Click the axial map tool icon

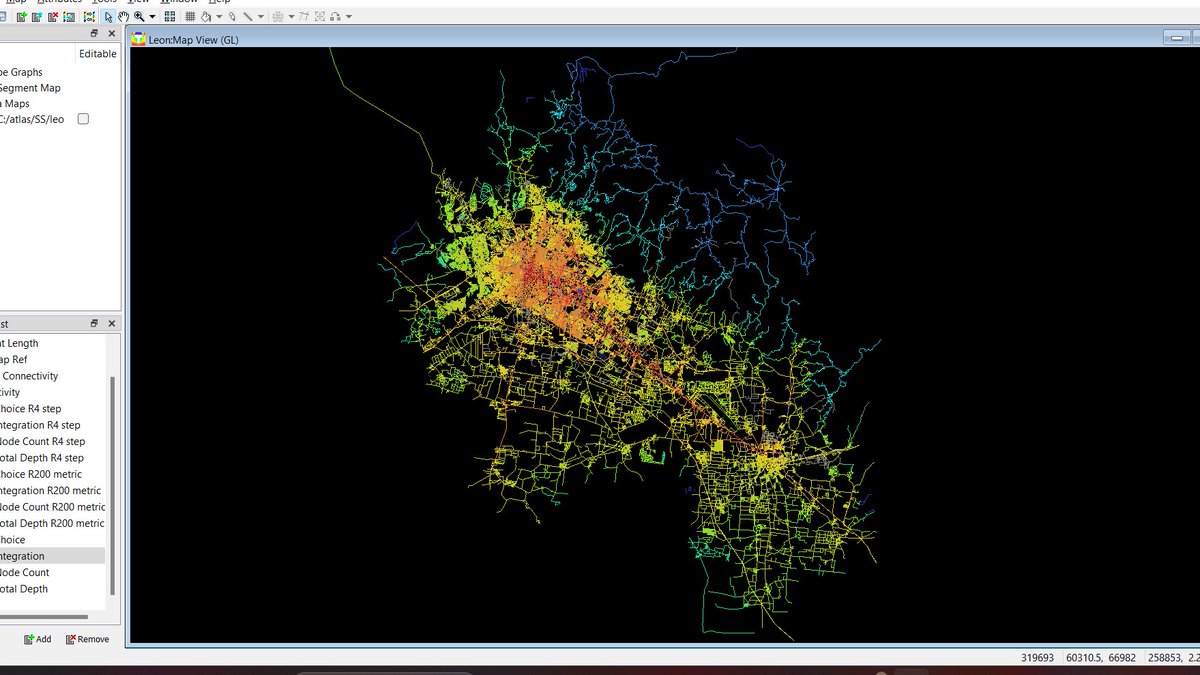303,17
